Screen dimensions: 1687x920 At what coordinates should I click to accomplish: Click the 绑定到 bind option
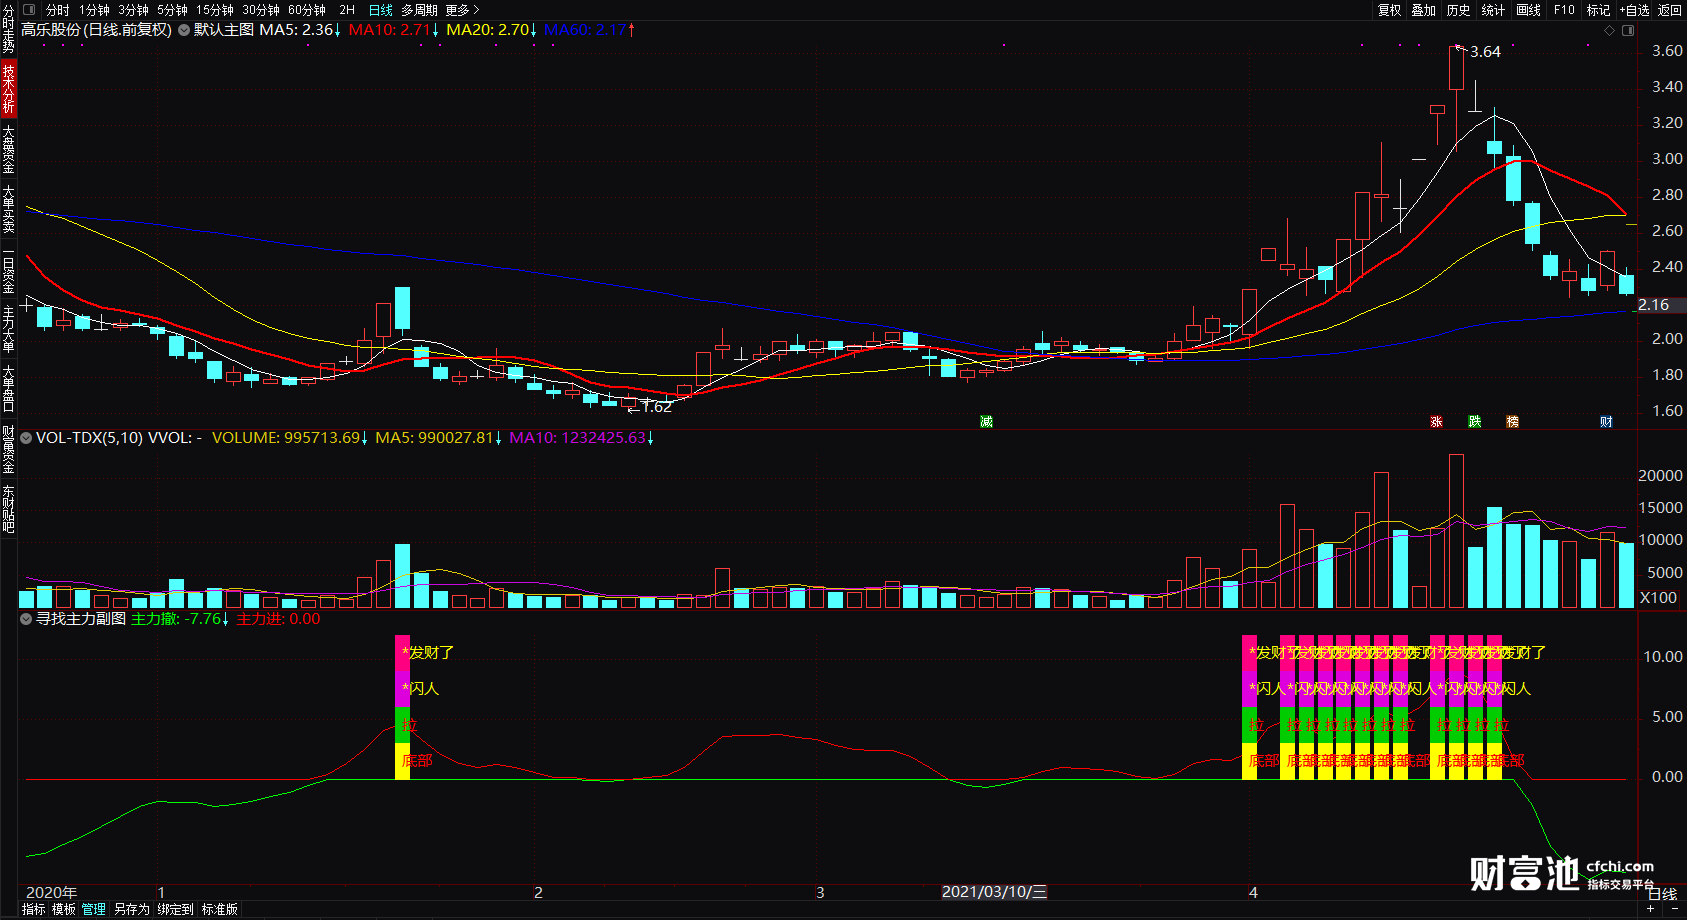point(175,909)
